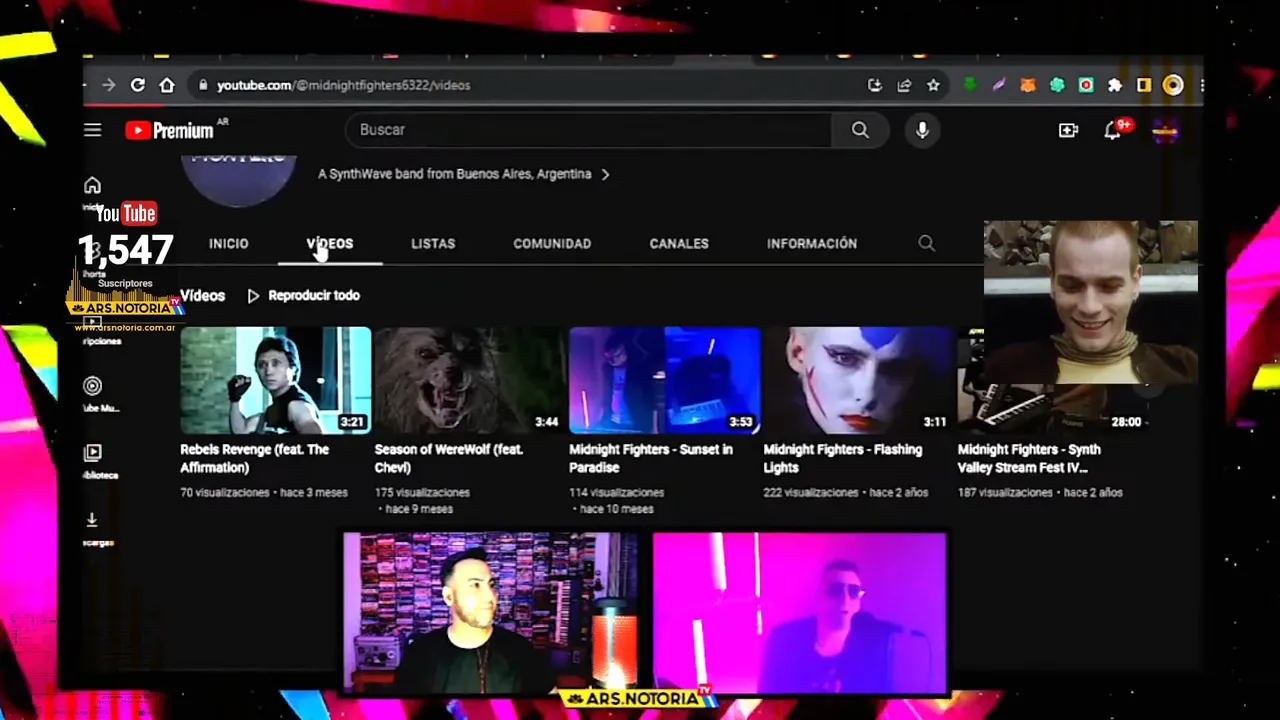Click Midnight Fighters - Synth Valley Stream title
This screenshot has height=720, width=1280.
[1029, 458]
